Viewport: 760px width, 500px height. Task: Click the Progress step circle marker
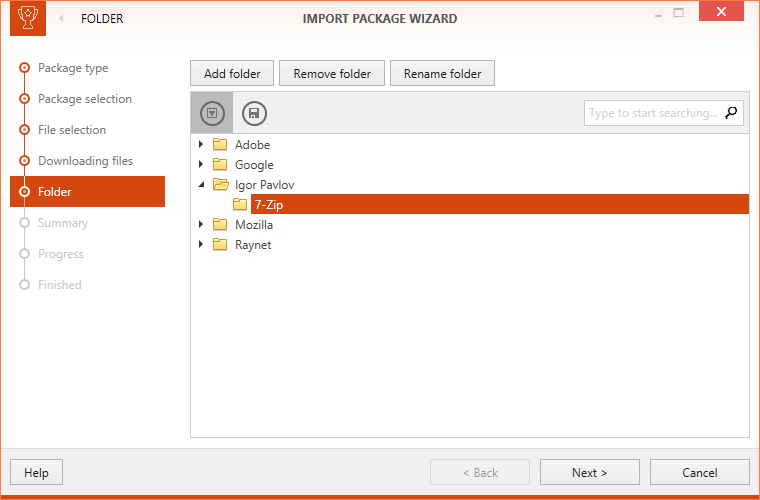click(x=24, y=254)
